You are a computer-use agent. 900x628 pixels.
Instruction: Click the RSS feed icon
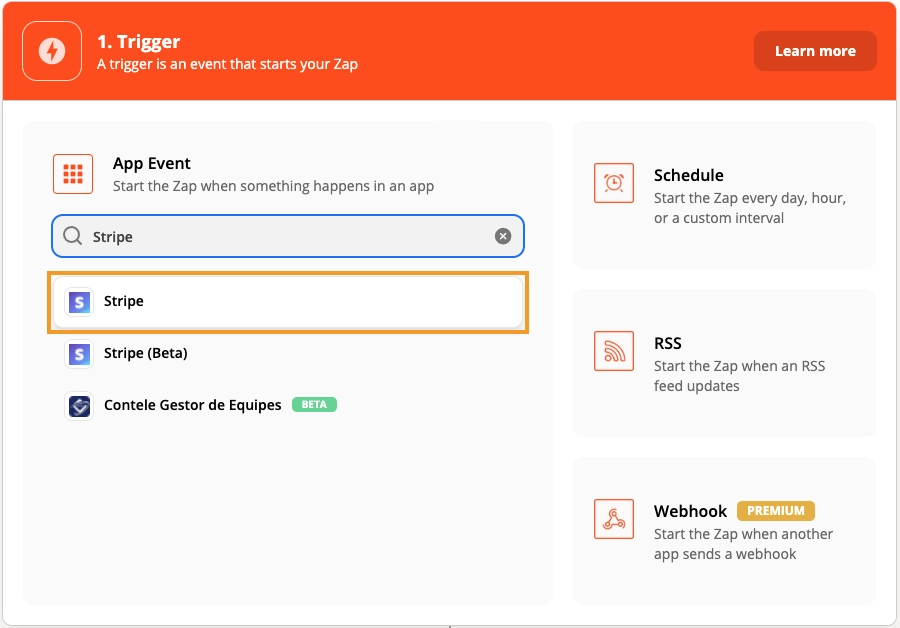tap(614, 351)
